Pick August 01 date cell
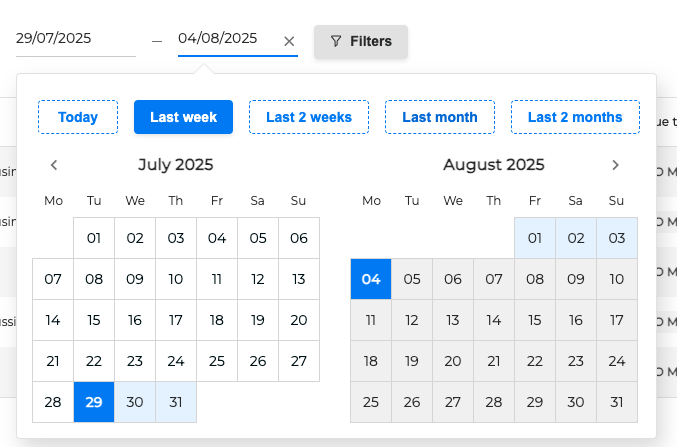The image size is (677, 447). coord(535,238)
